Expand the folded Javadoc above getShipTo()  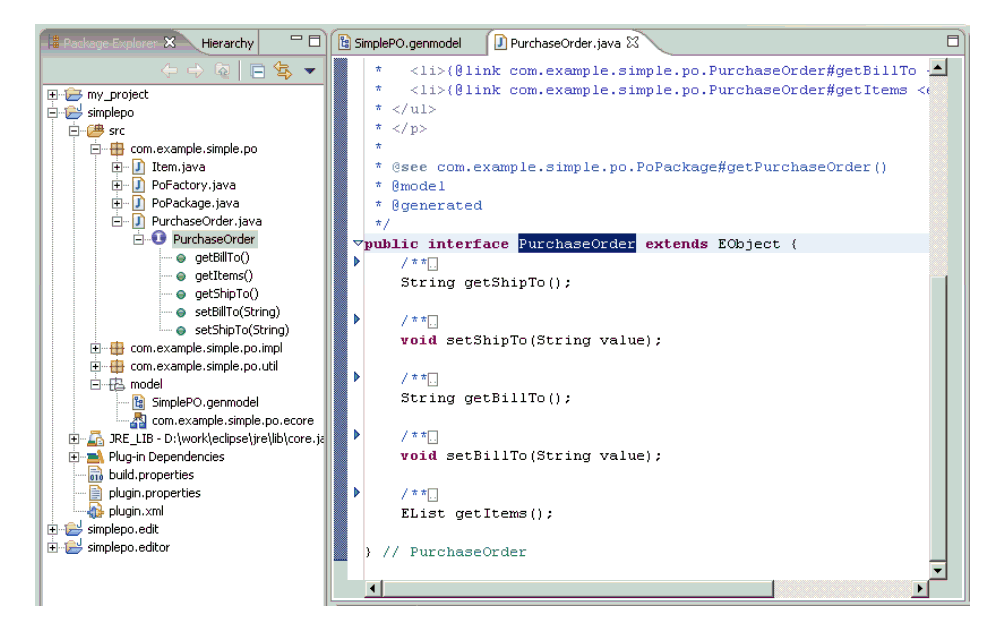coord(357,262)
